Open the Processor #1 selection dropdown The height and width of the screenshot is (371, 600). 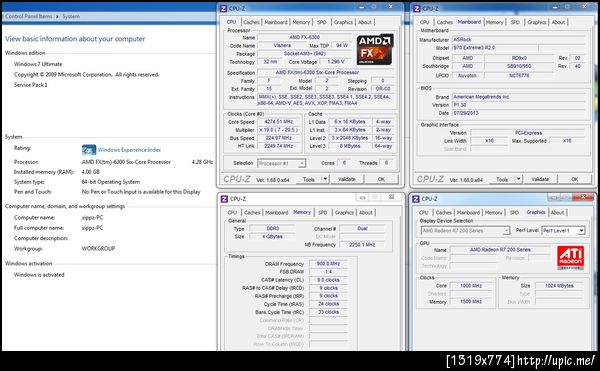281,163
